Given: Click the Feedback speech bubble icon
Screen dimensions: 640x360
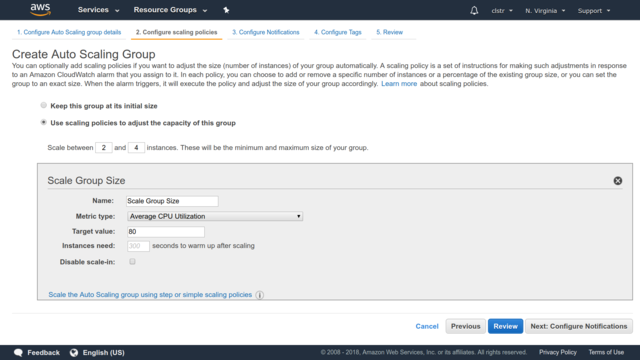Looking at the screenshot, I should coord(18,353).
